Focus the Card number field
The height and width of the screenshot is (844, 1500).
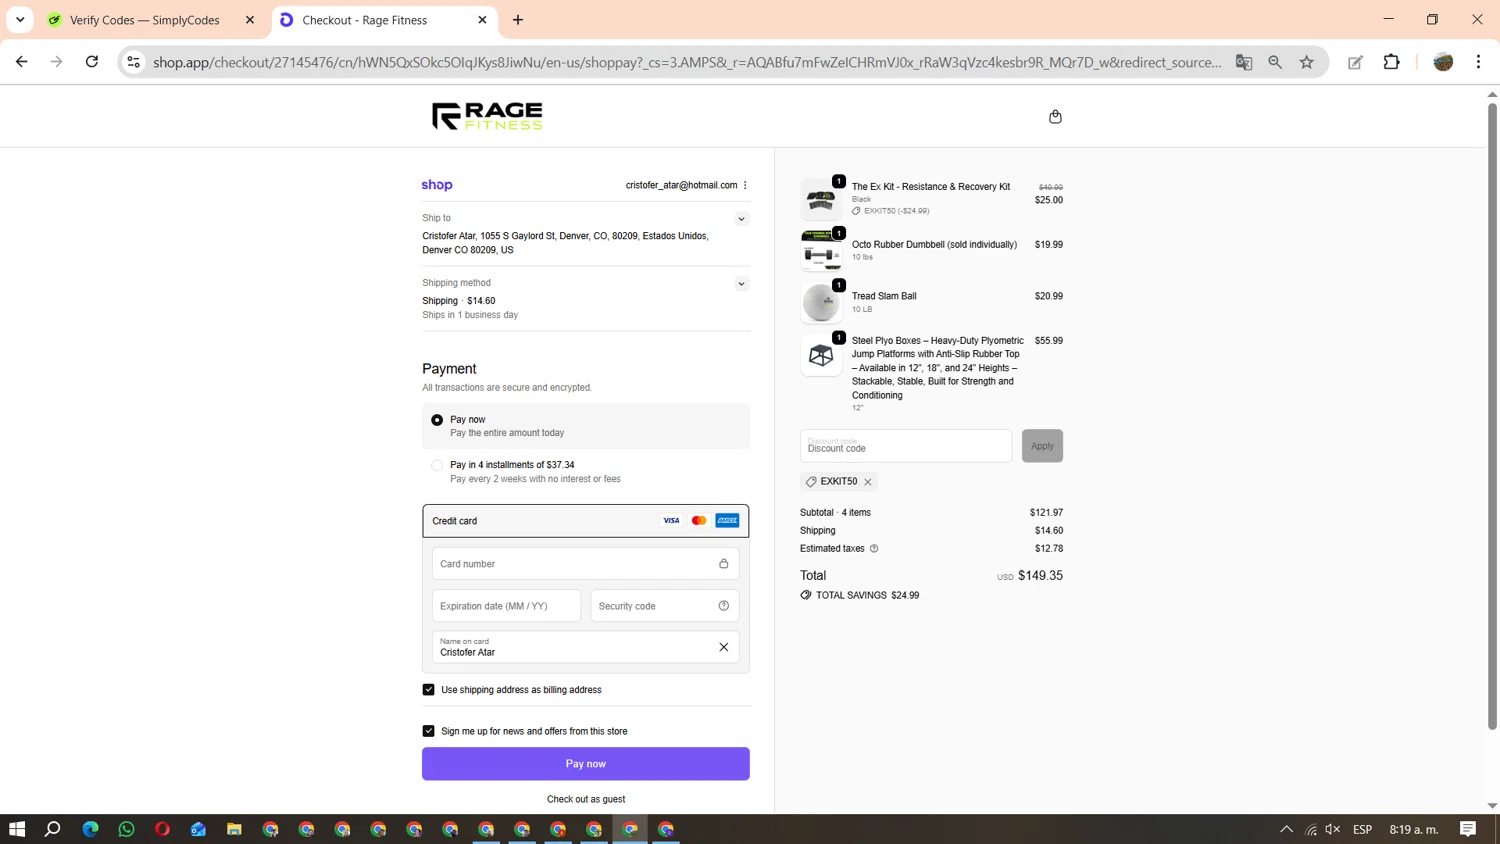pos(586,564)
